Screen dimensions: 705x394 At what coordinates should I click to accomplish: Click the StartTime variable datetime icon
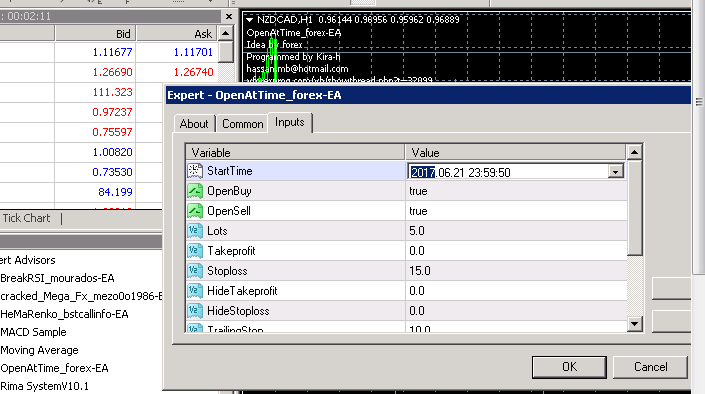195,171
